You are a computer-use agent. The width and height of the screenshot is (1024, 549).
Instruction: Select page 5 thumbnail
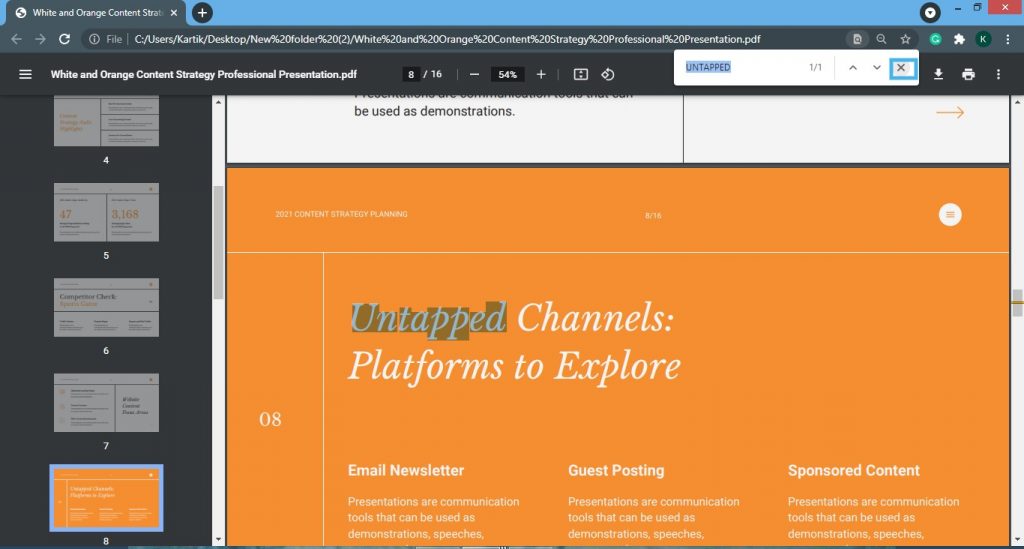106,212
